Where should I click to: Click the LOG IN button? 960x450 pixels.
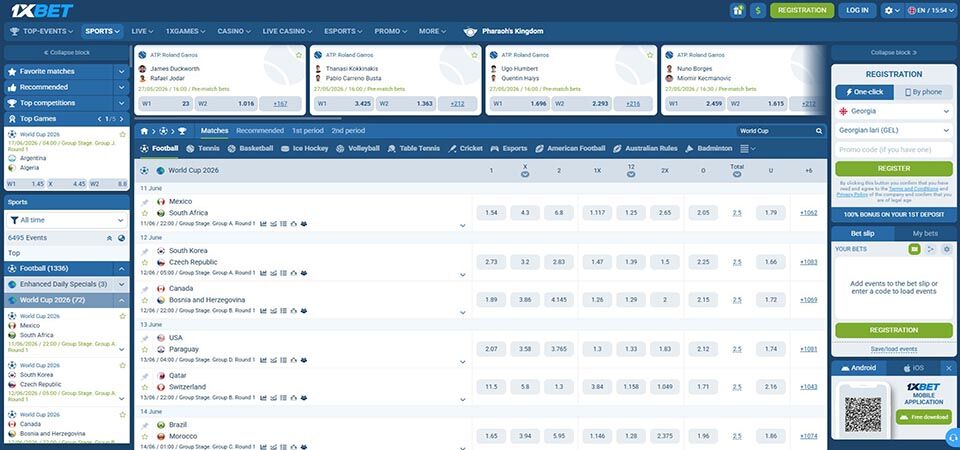pos(857,10)
